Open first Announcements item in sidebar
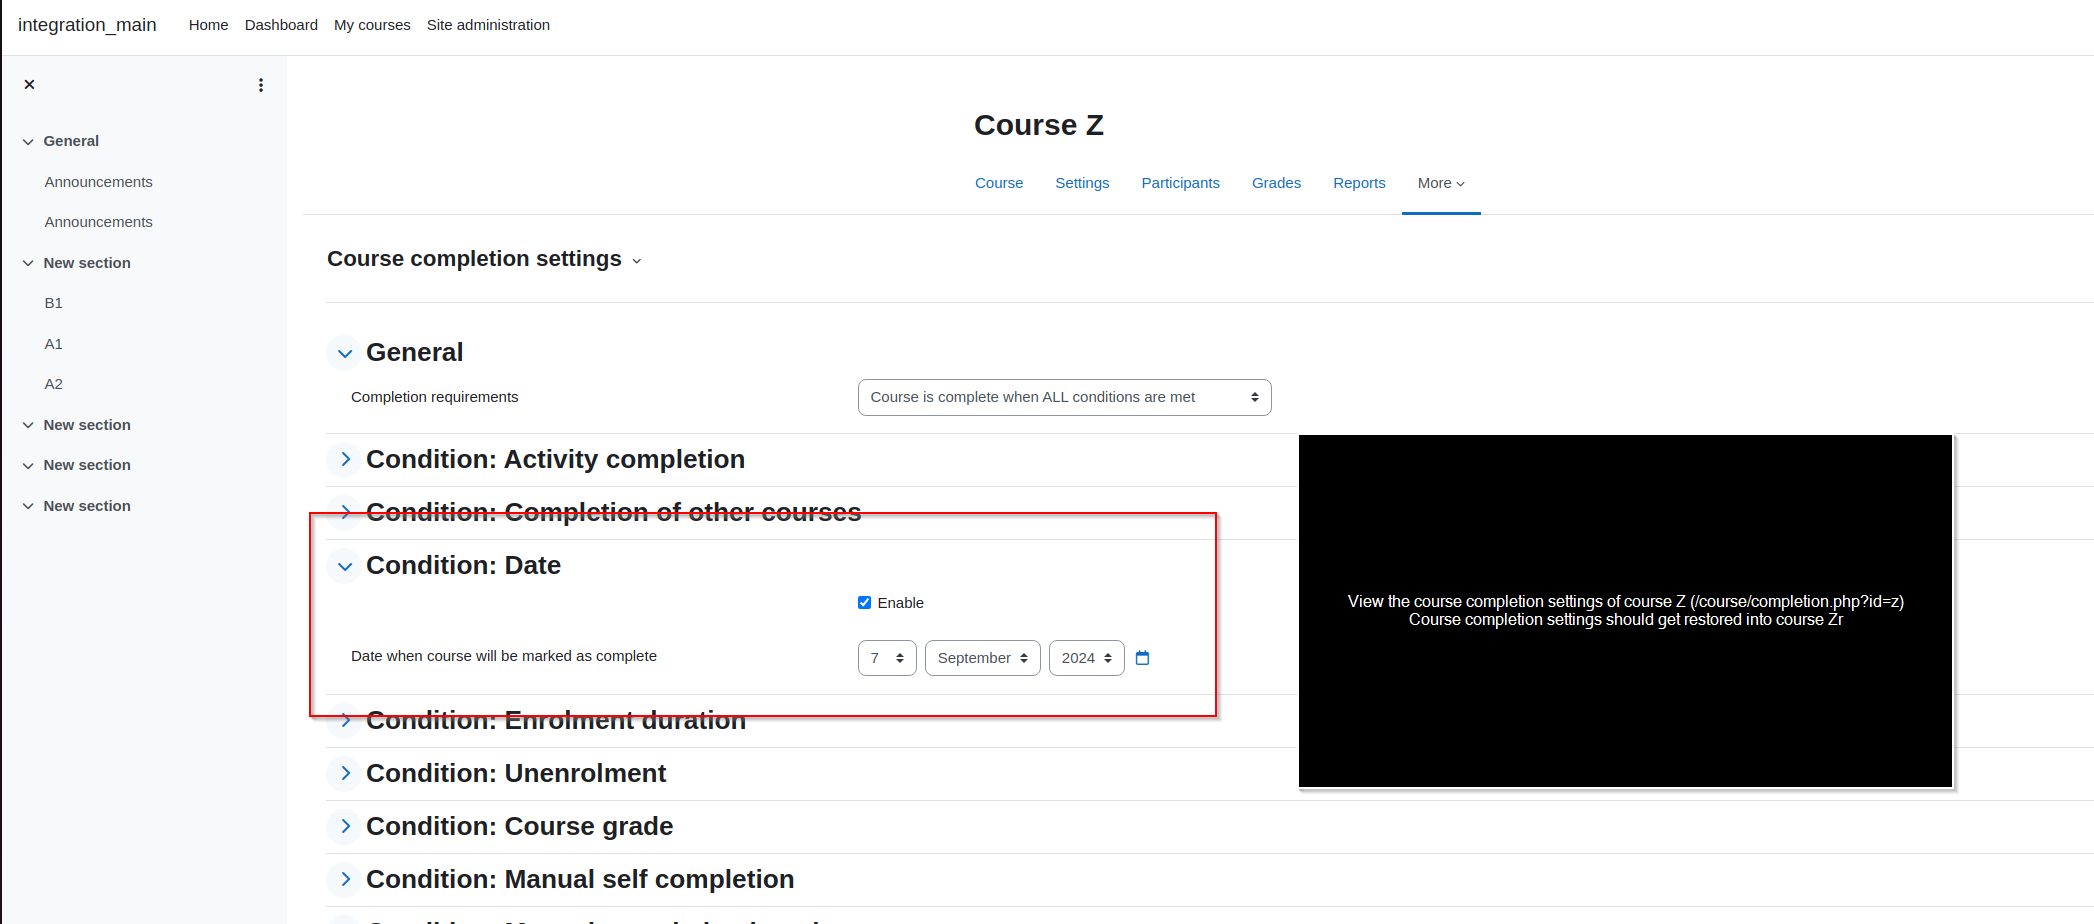The width and height of the screenshot is (2094, 924). (x=98, y=182)
